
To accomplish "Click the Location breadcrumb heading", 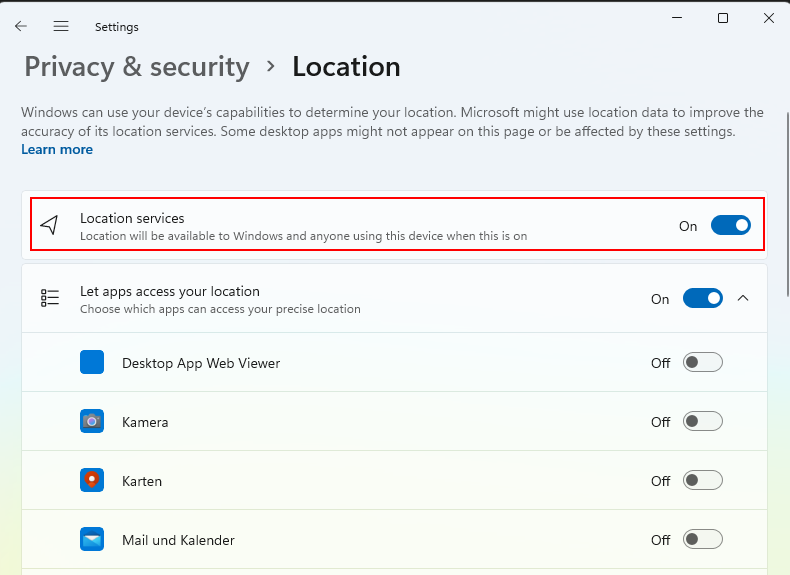I will click(x=346, y=67).
